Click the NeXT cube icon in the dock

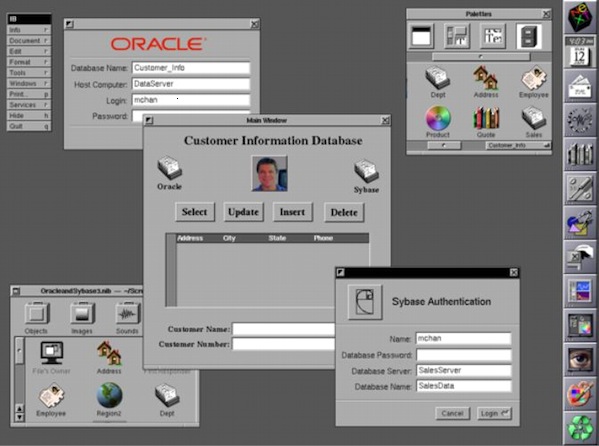580,18
